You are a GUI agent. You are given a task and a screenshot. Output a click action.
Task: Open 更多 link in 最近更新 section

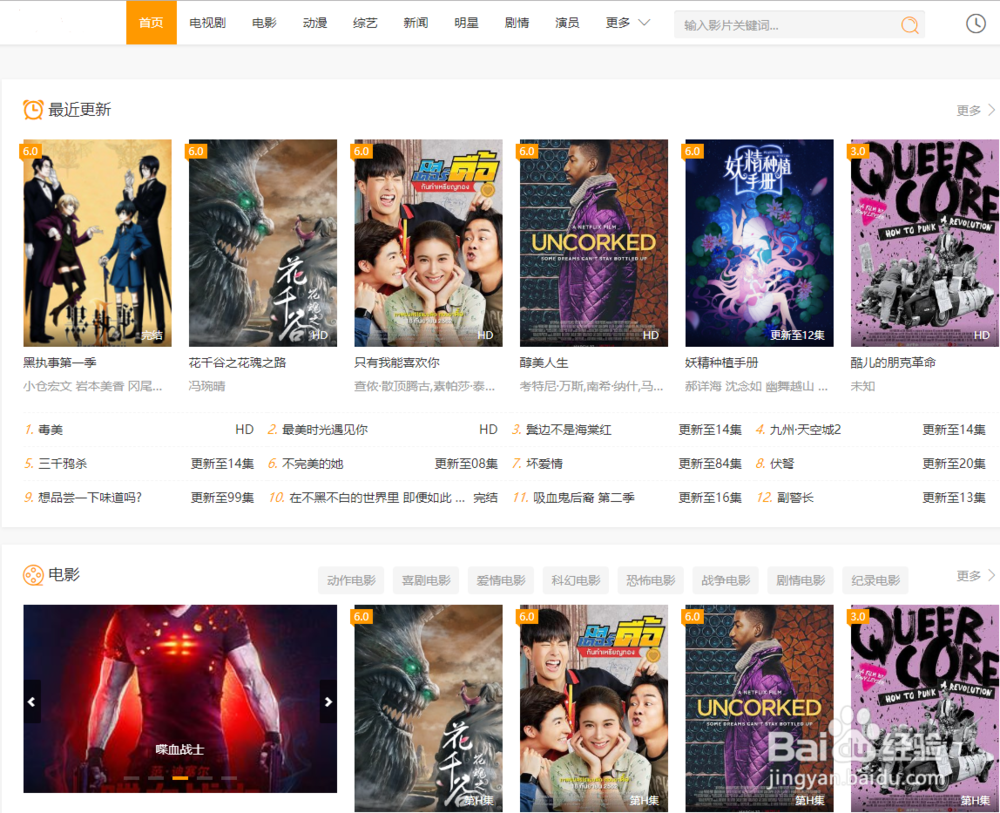pyautogui.click(x=975, y=110)
